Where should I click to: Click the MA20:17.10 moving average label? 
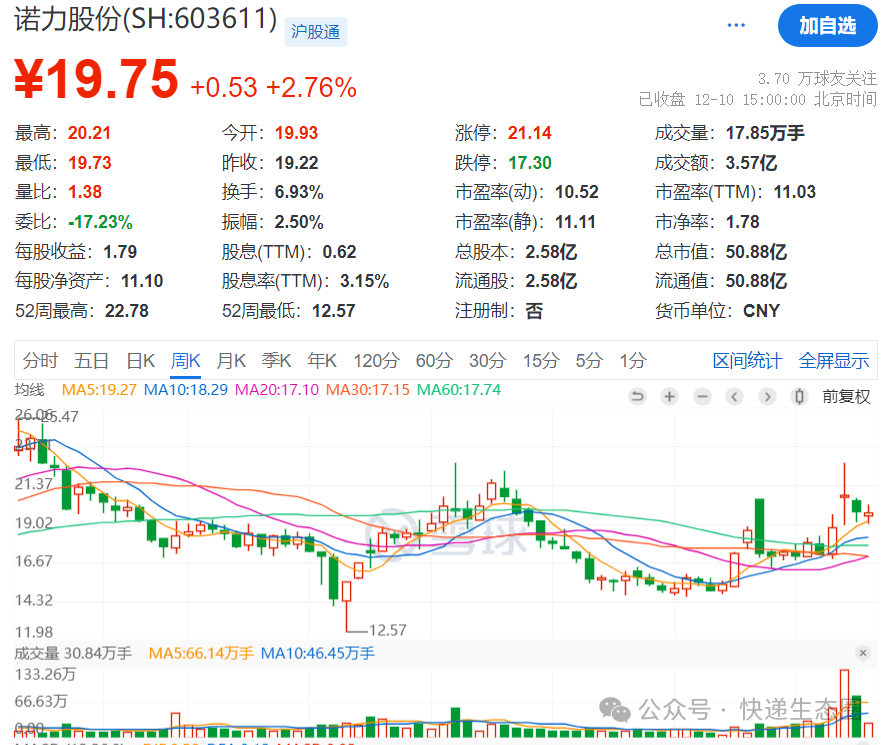[277, 390]
